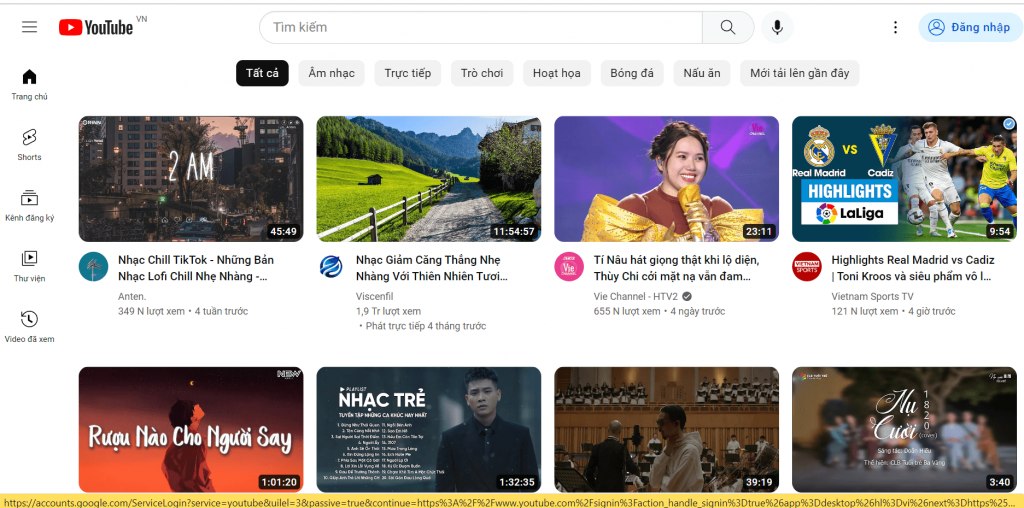The image size is (1024, 508).
Task: Open Nhạc Chill TikTok video title
Action: pyautogui.click(x=196, y=268)
